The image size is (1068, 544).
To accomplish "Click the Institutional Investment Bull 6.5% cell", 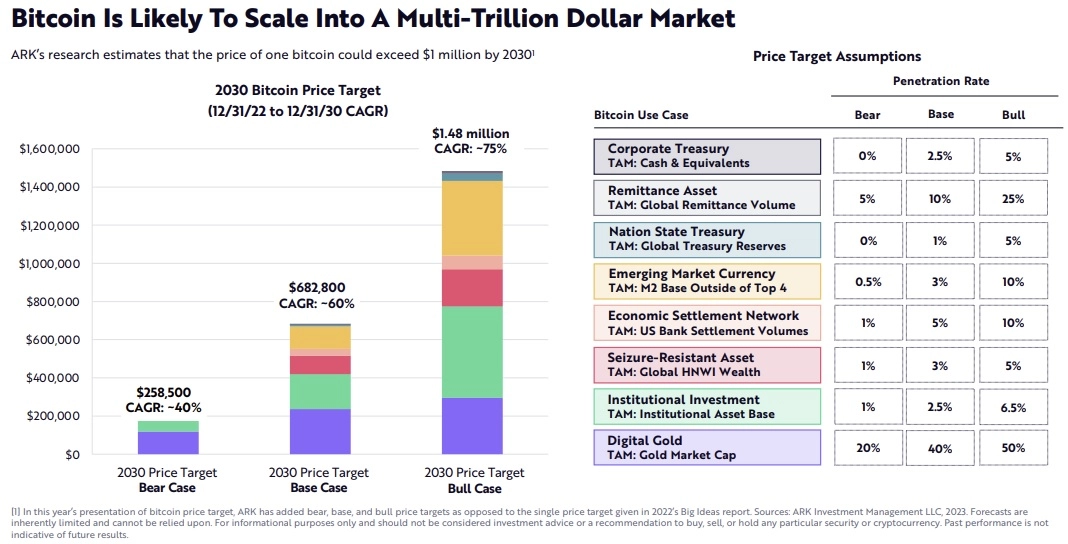I will (x=1013, y=407).
